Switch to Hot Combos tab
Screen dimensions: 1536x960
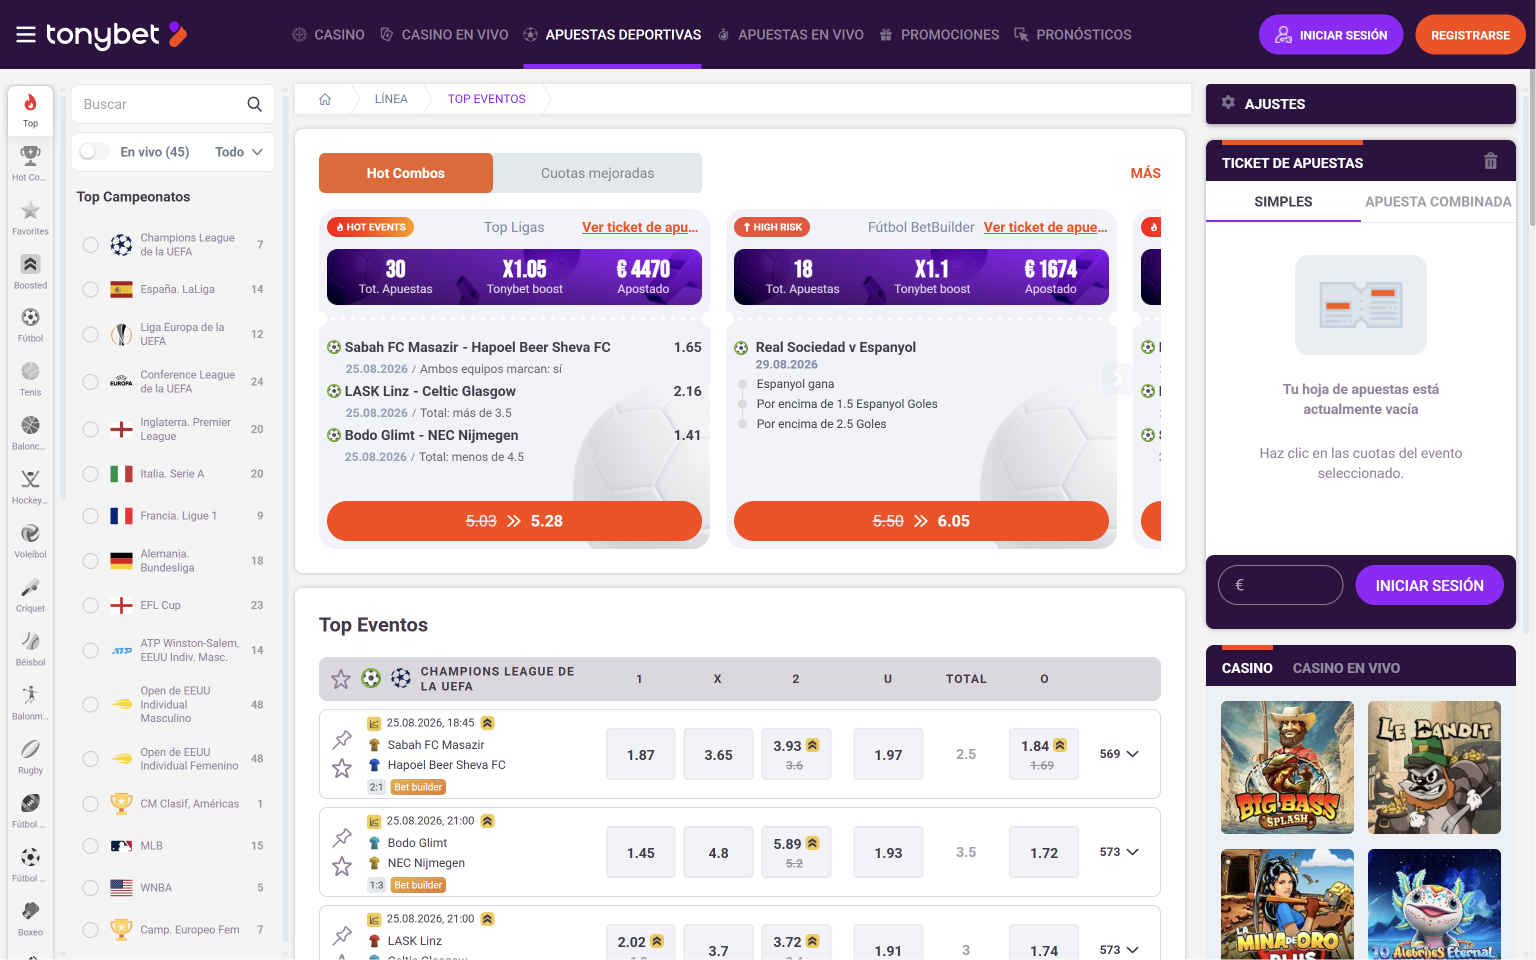406,173
